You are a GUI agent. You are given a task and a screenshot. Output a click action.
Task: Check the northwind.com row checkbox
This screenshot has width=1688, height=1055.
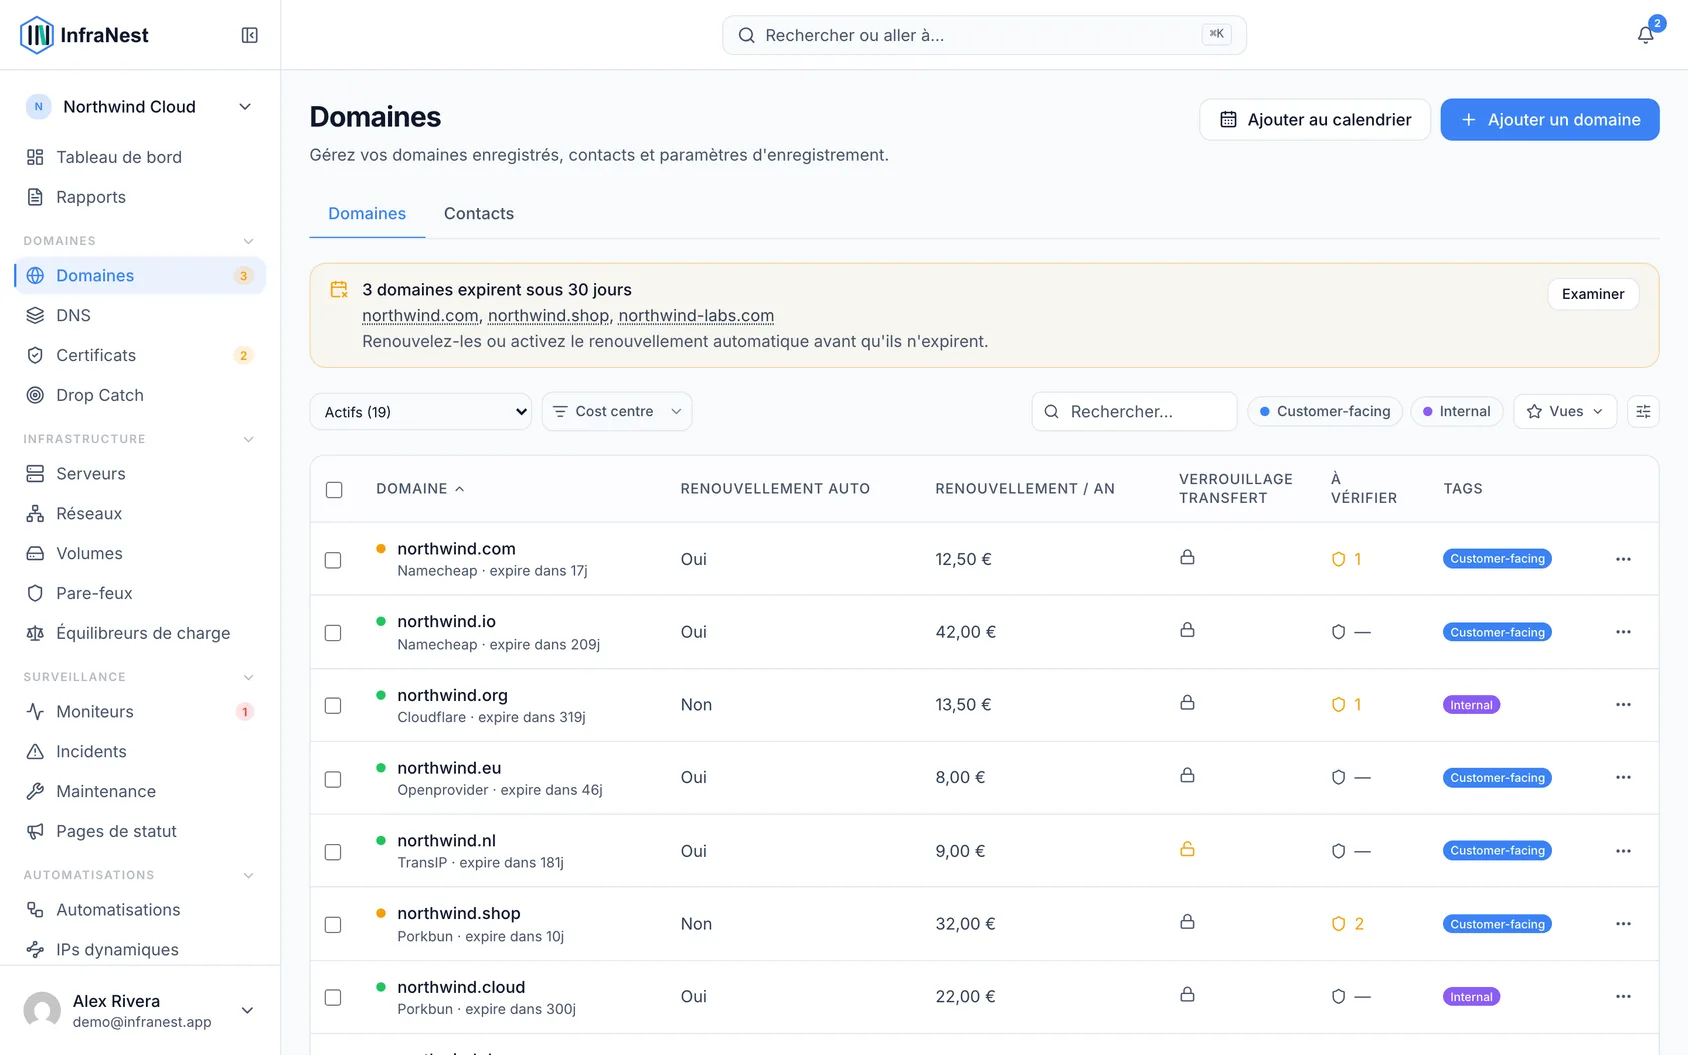point(333,560)
